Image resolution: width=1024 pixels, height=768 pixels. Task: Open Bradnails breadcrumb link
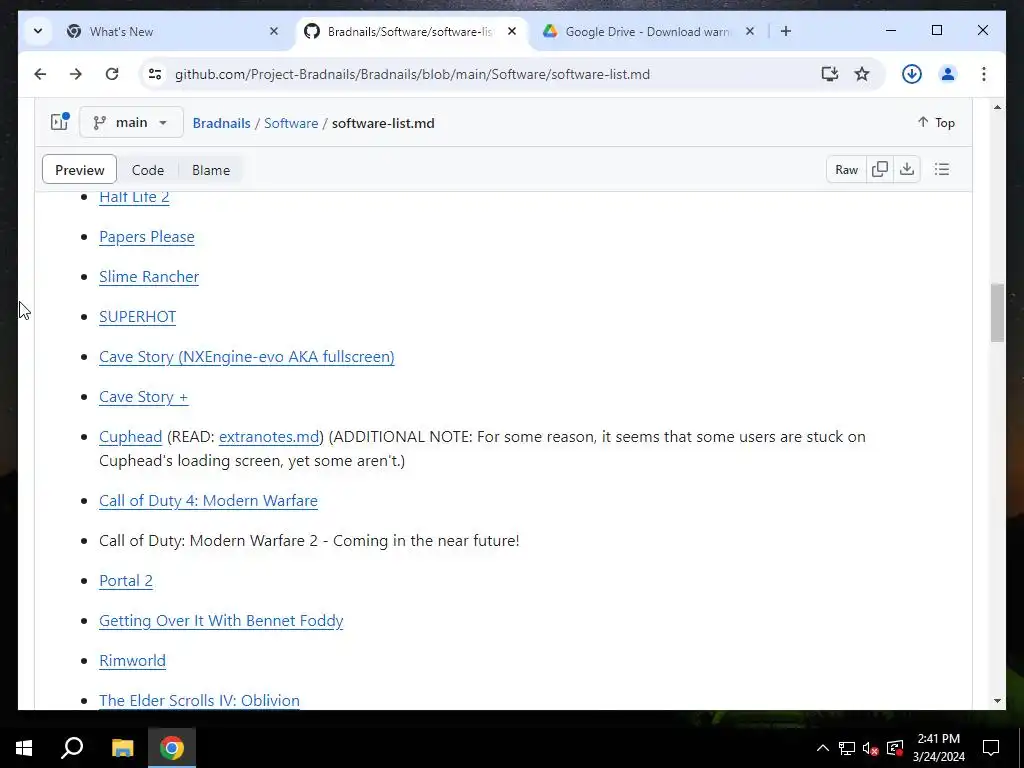point(221,123)
